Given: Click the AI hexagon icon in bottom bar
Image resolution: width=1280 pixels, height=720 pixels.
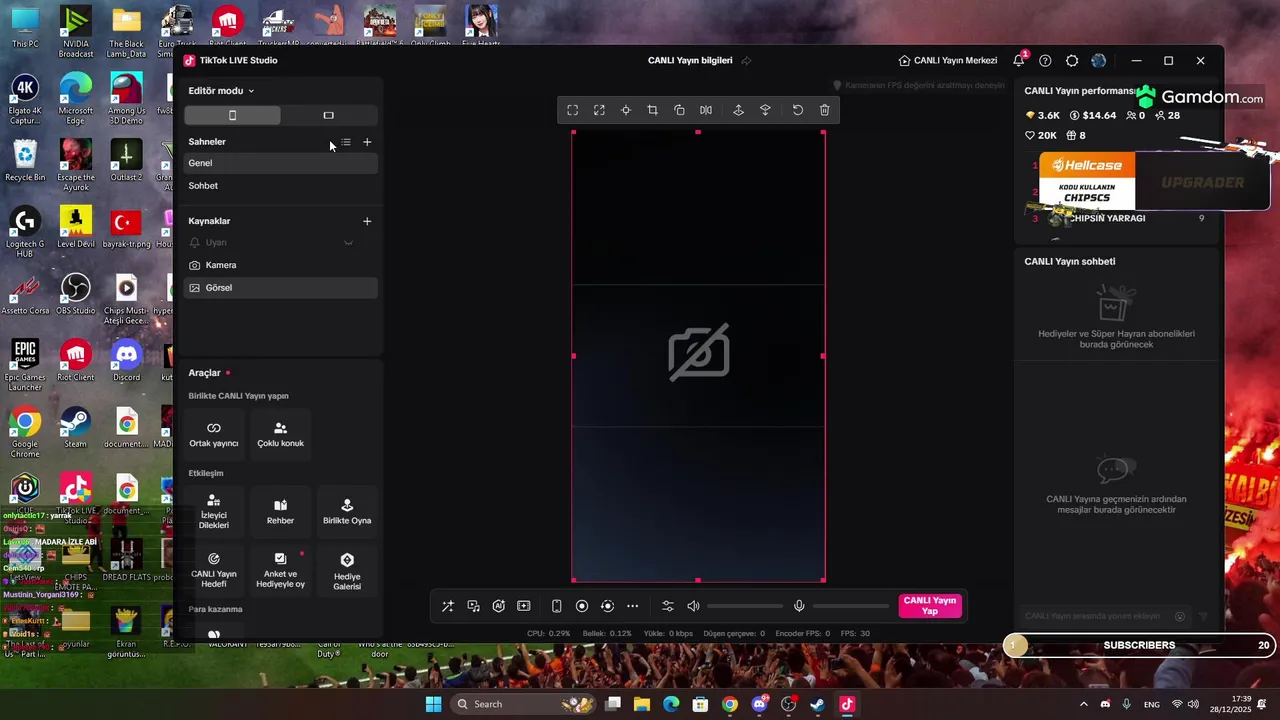Looking at the screenshot, I should 498,606.
